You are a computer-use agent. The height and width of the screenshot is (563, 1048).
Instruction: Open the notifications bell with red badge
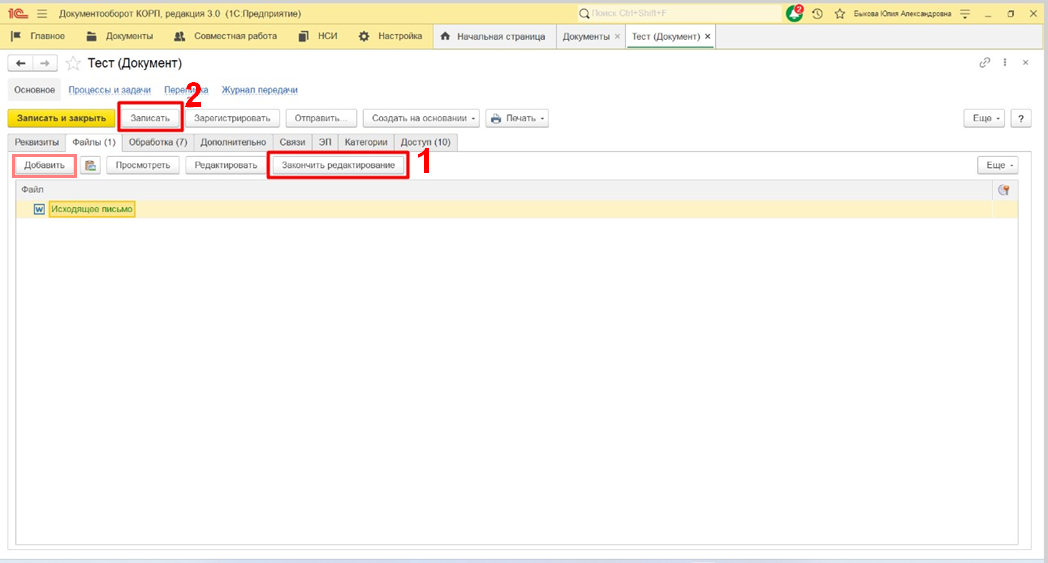[x=795, y=13]
